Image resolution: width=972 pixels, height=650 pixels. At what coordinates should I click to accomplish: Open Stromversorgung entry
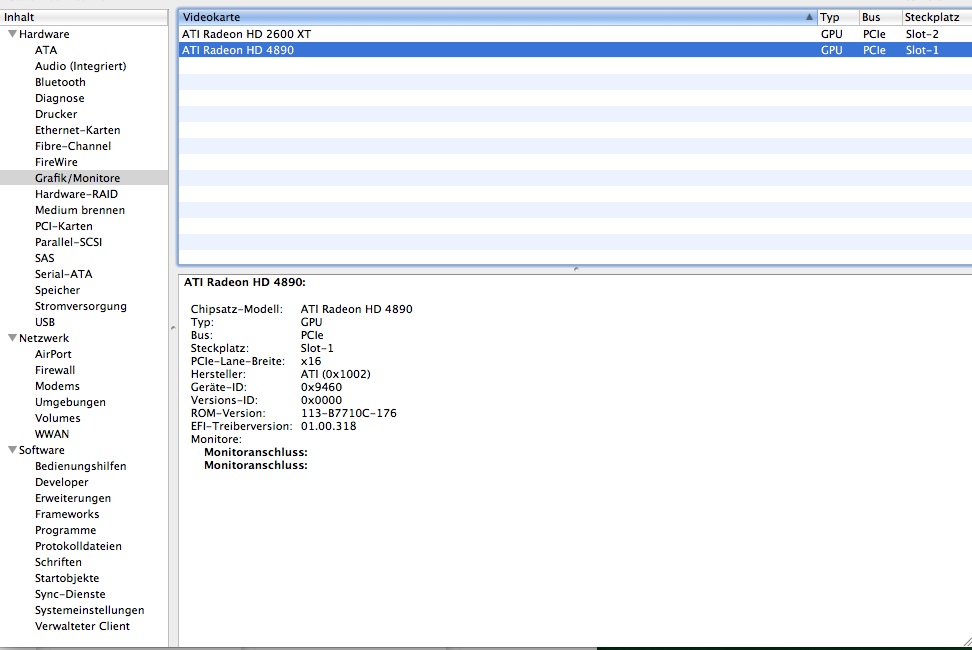81,306
